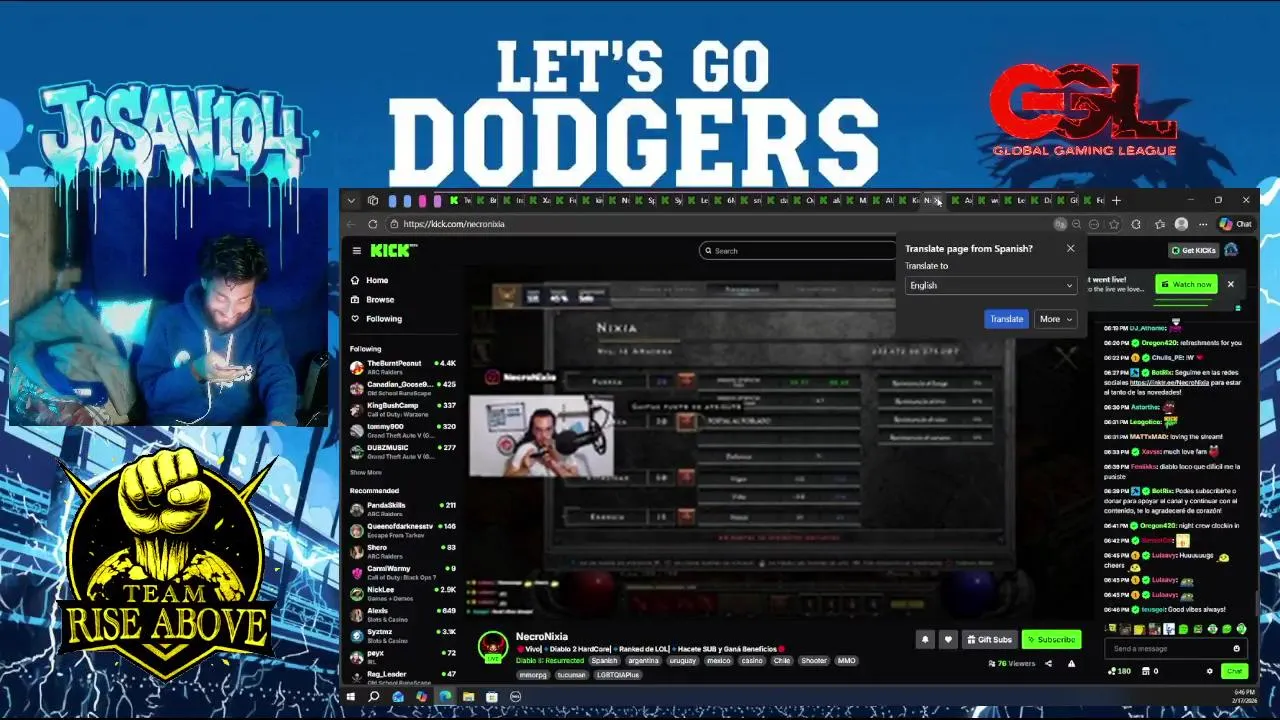The height and width of the screenshot is (720, 1280).
Task: Open KingBushCamp channel in sidebar
Action: (x=403, y=409)
